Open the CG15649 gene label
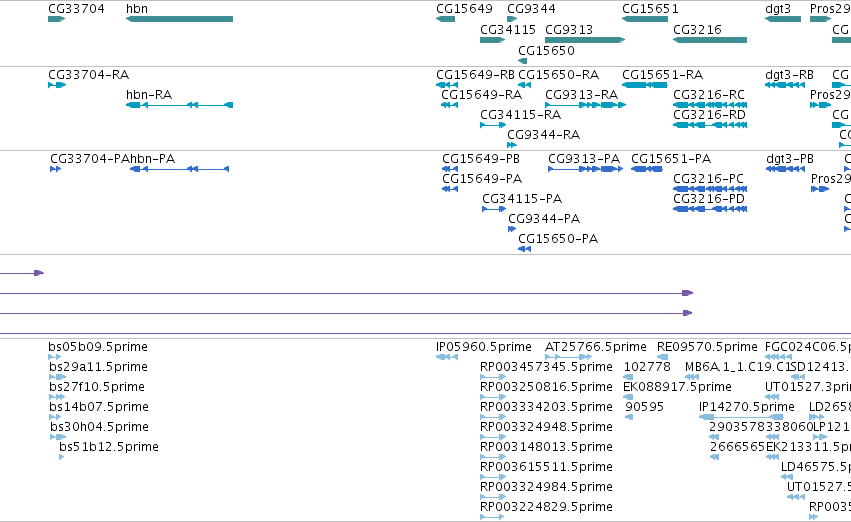 pyautogui.click(x=464, y=9)
